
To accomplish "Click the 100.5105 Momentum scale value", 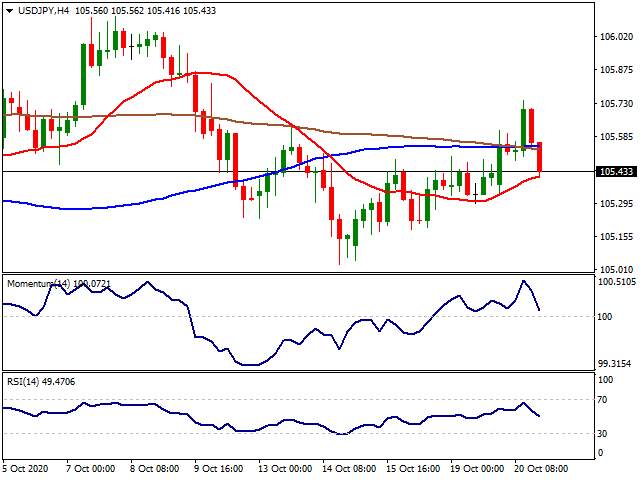I will [617, 282].
